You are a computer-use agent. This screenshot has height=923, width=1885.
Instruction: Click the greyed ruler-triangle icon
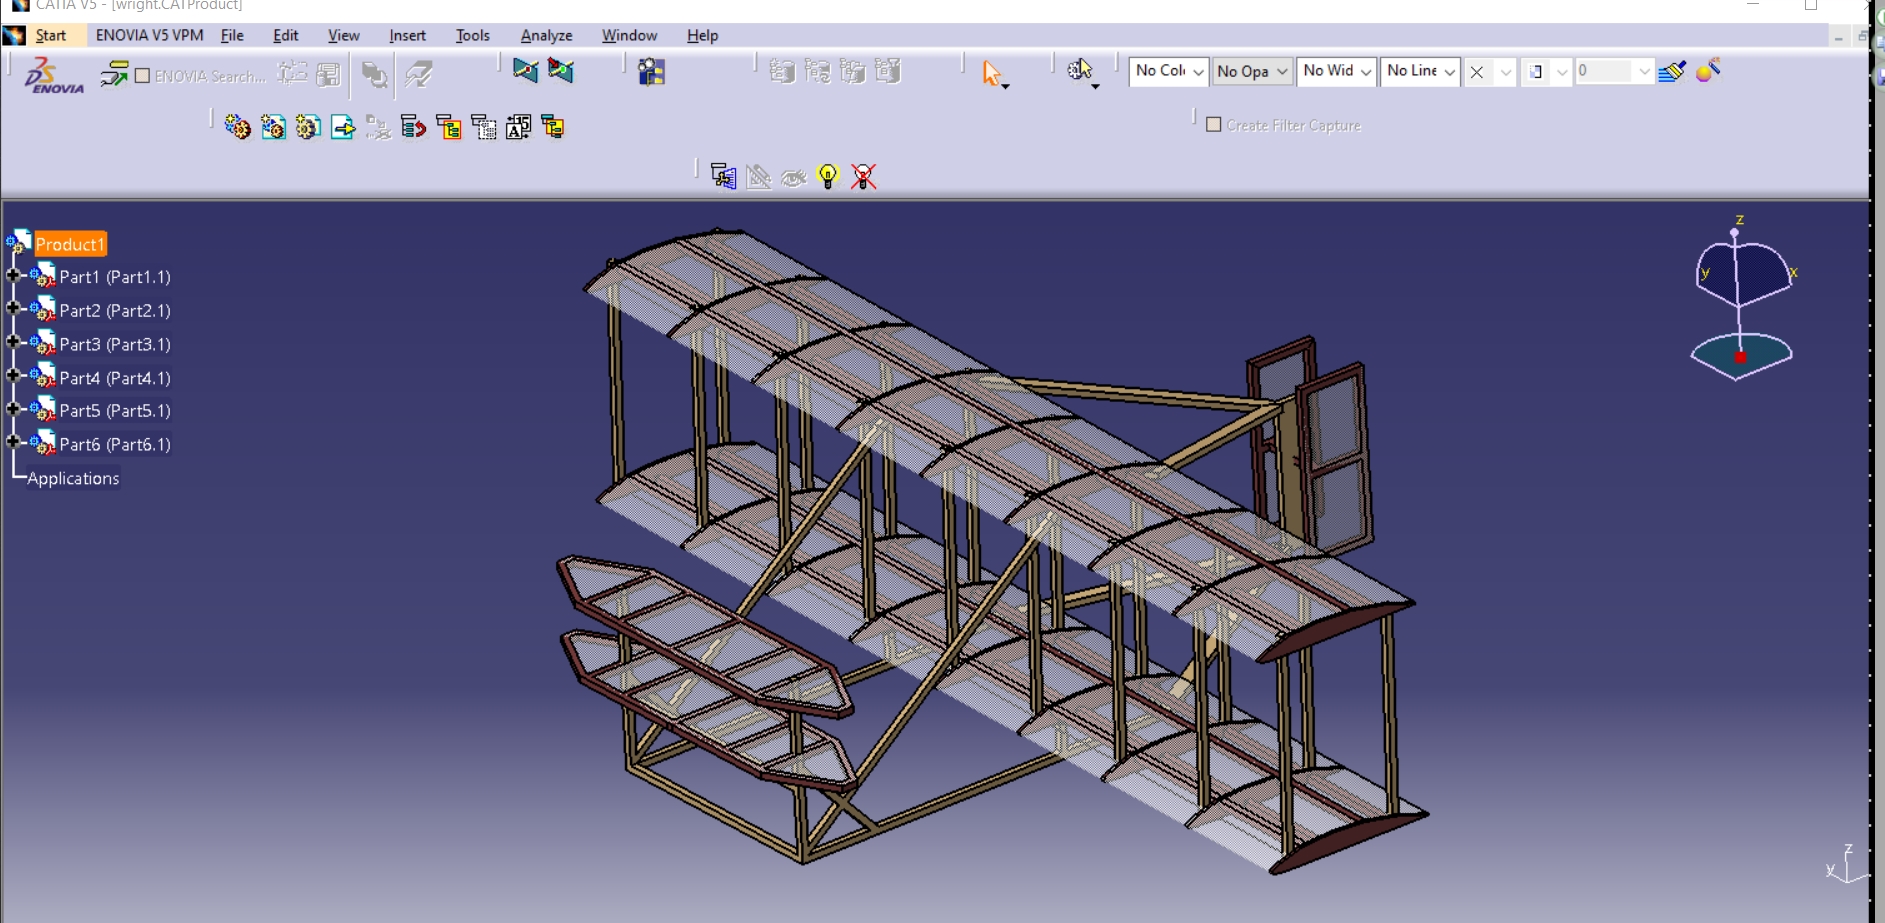coord(759,176)
